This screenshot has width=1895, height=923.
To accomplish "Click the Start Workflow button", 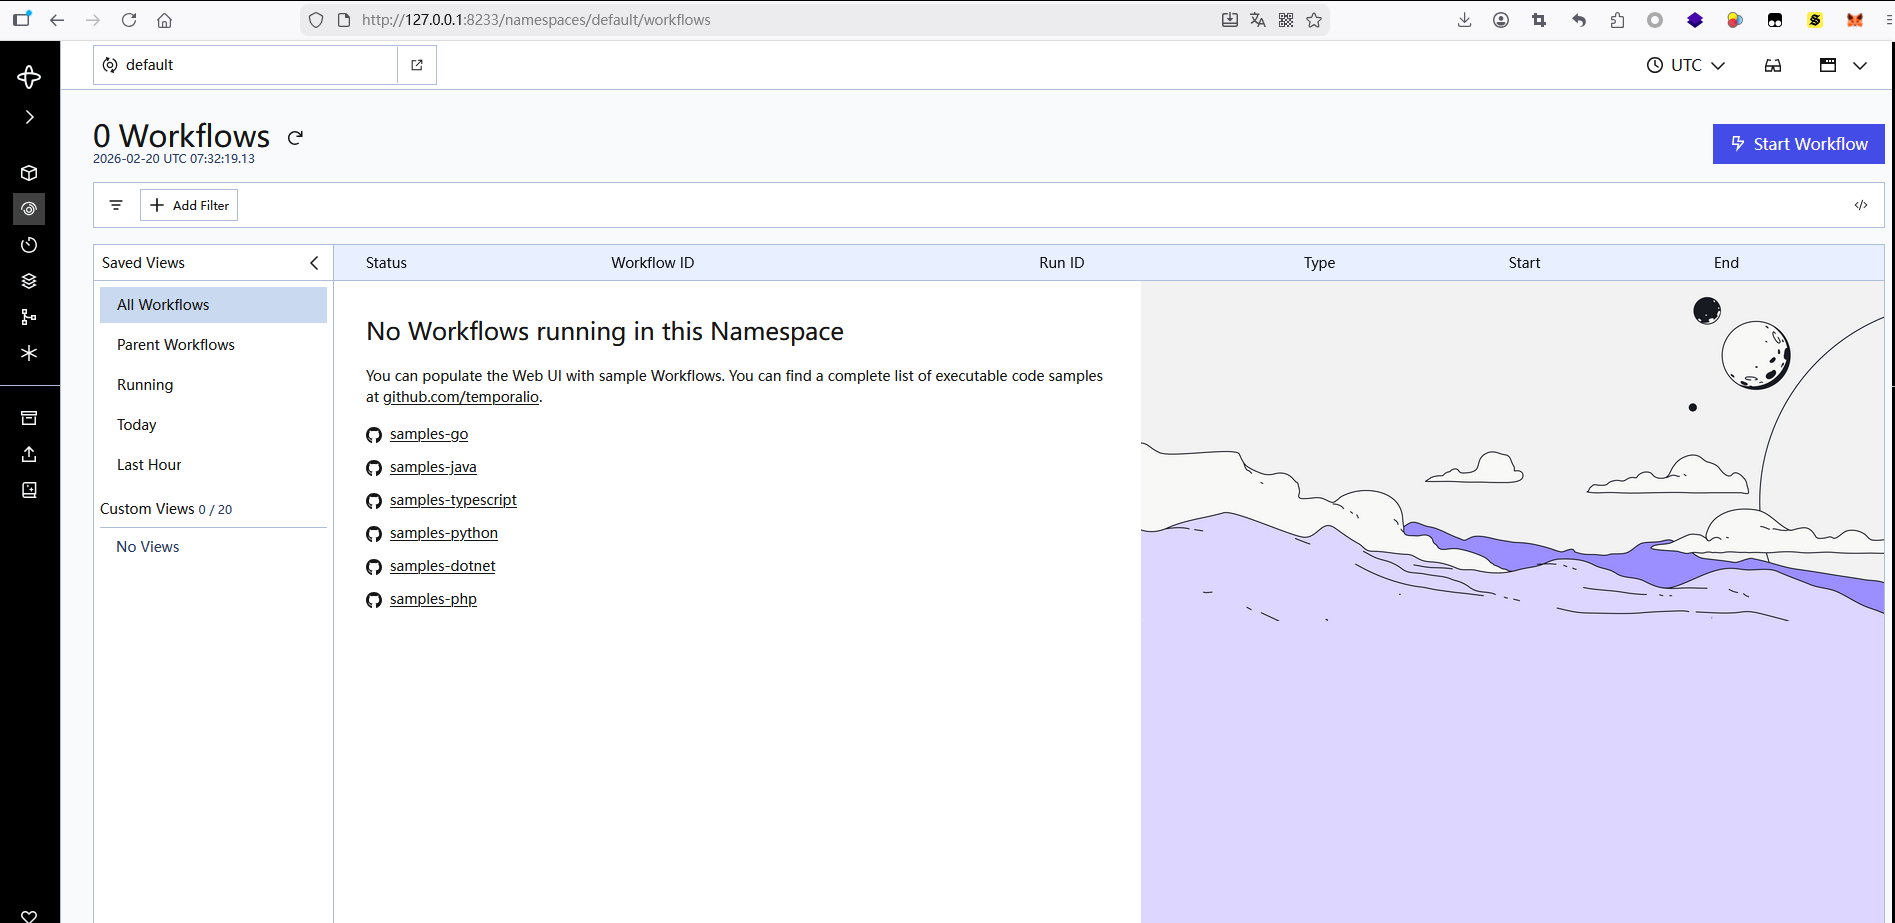I will point(1798,144).
